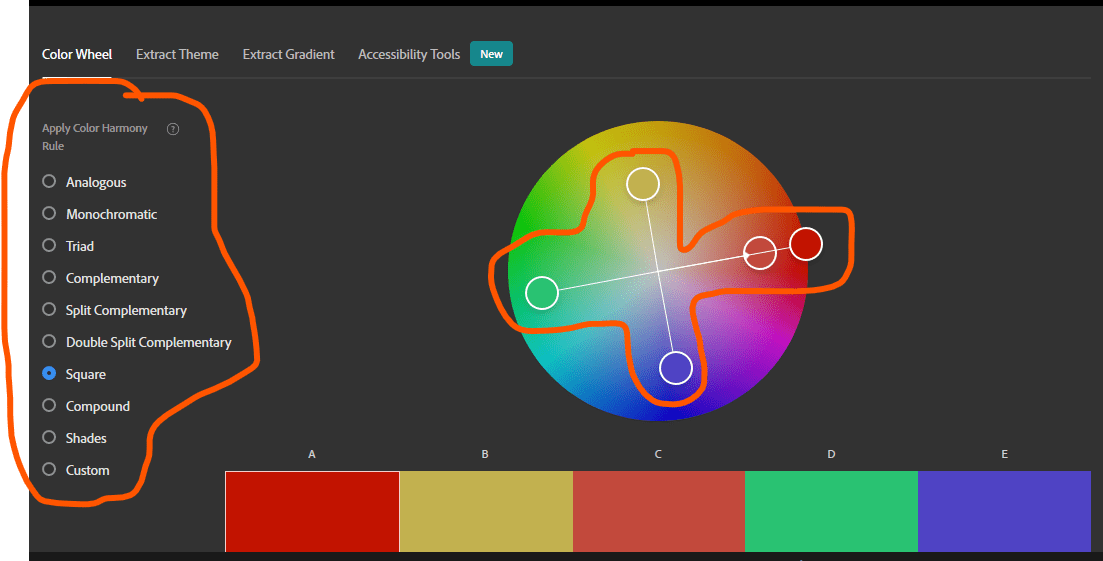Click coral swatch C in the palette
This screenshot has width=1103, height=561.
click(658, 511)
